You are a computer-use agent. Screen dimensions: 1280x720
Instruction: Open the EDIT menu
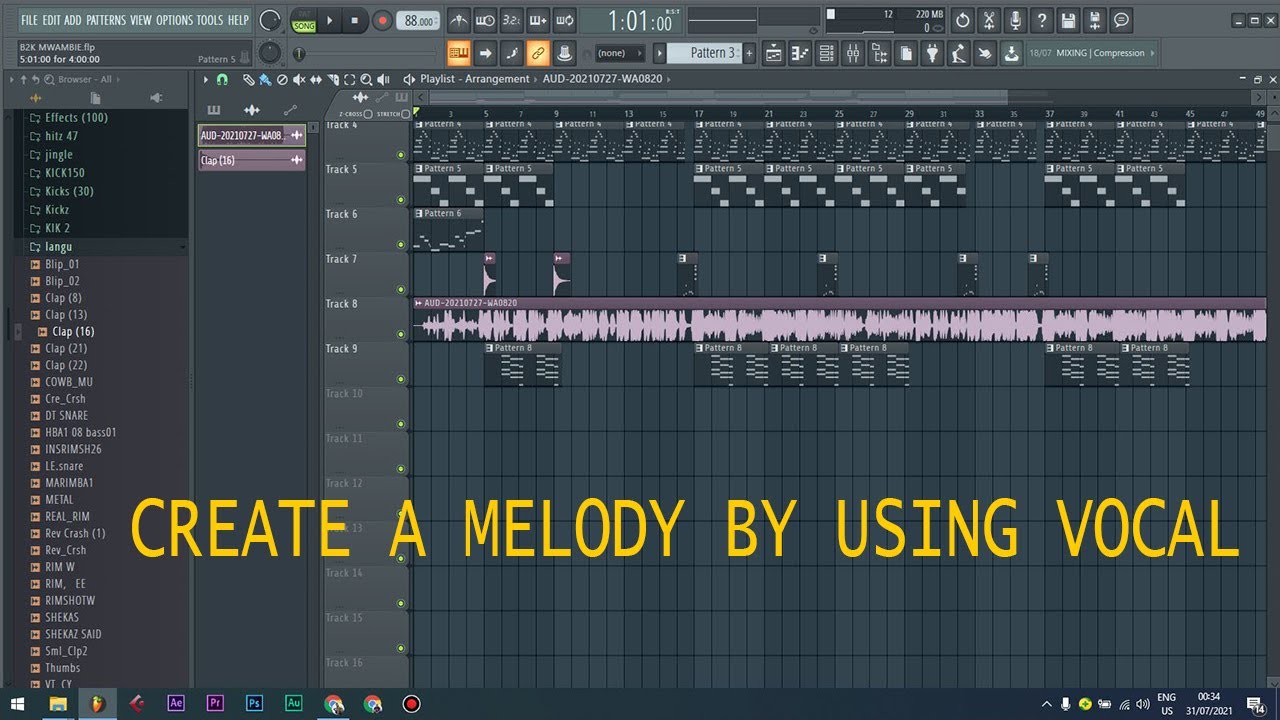(51, 20)
